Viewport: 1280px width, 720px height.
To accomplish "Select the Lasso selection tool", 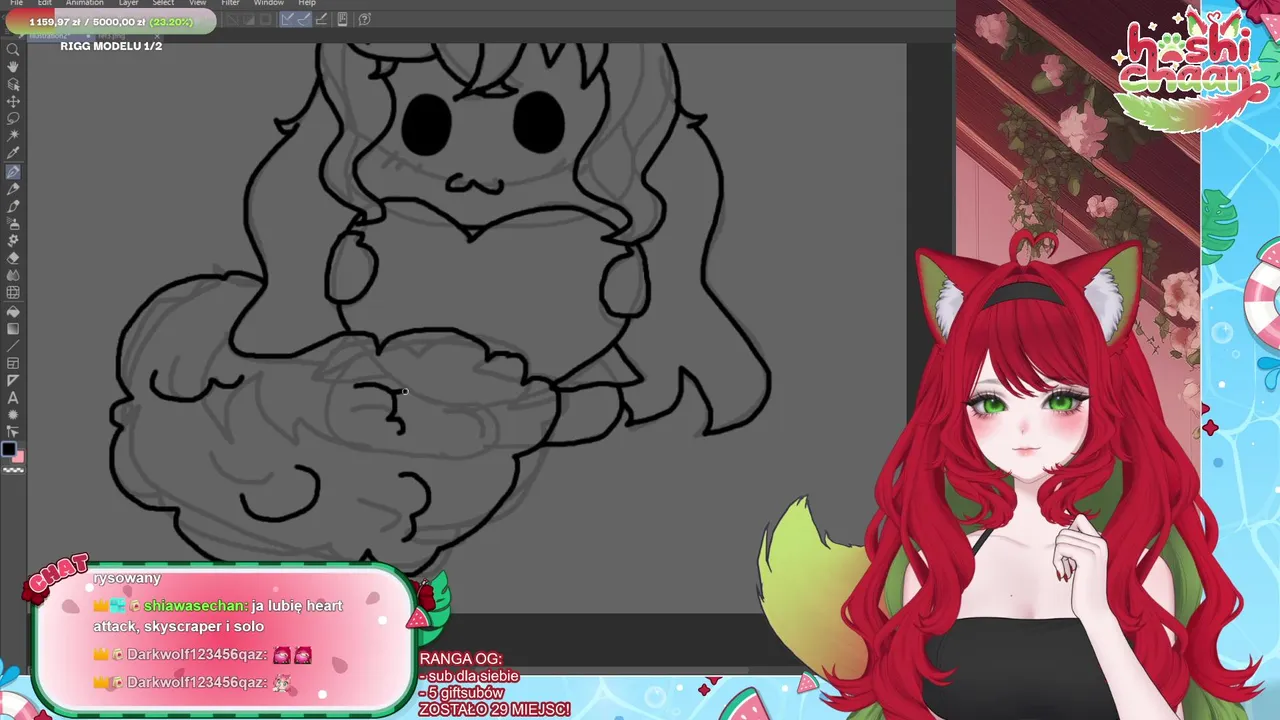I will 13,118.
